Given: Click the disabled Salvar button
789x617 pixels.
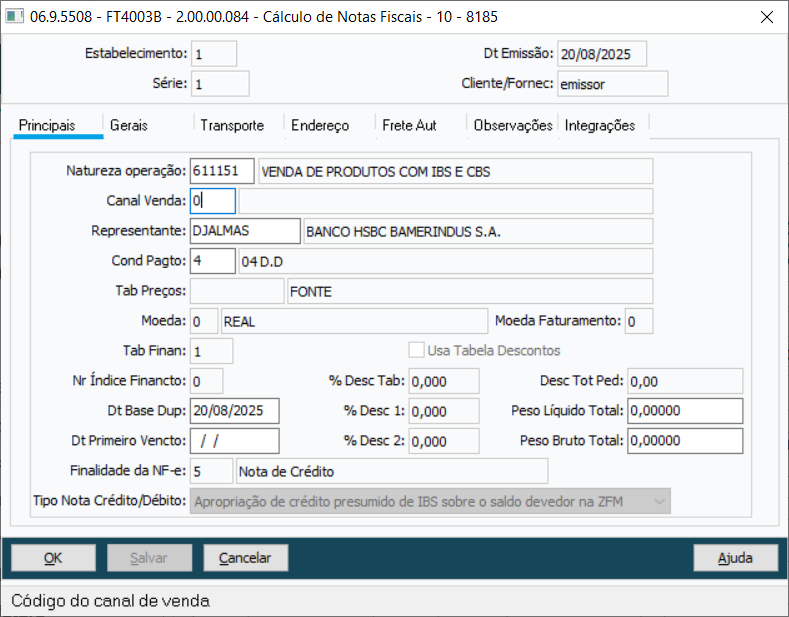Looking at the screenshot, I should point(149,558).
